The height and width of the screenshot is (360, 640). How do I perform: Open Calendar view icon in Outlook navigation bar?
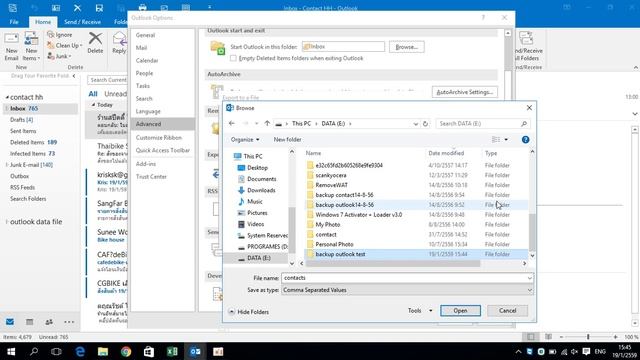click(29, 322)
